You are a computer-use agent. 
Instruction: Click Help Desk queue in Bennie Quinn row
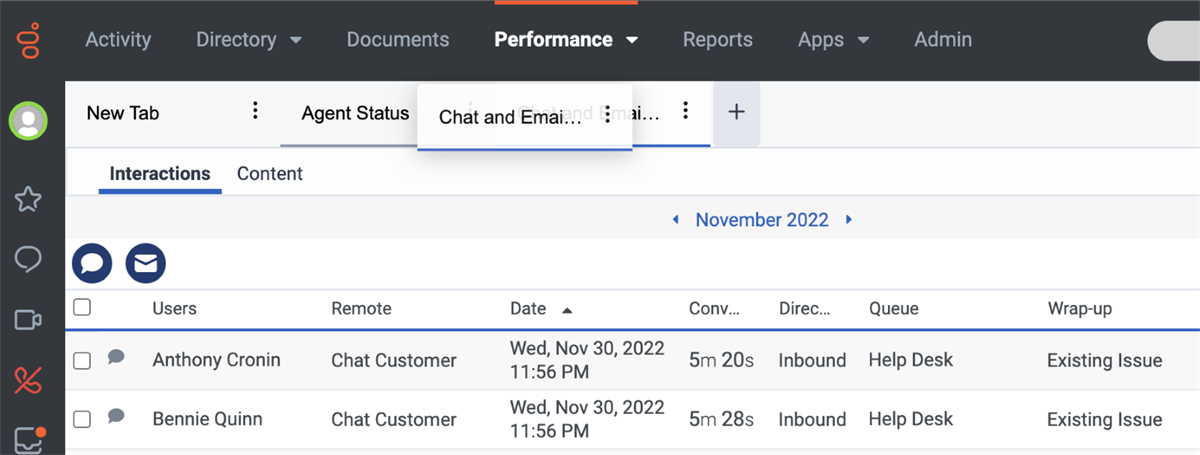pyautogui.click(x=911, y=419)
